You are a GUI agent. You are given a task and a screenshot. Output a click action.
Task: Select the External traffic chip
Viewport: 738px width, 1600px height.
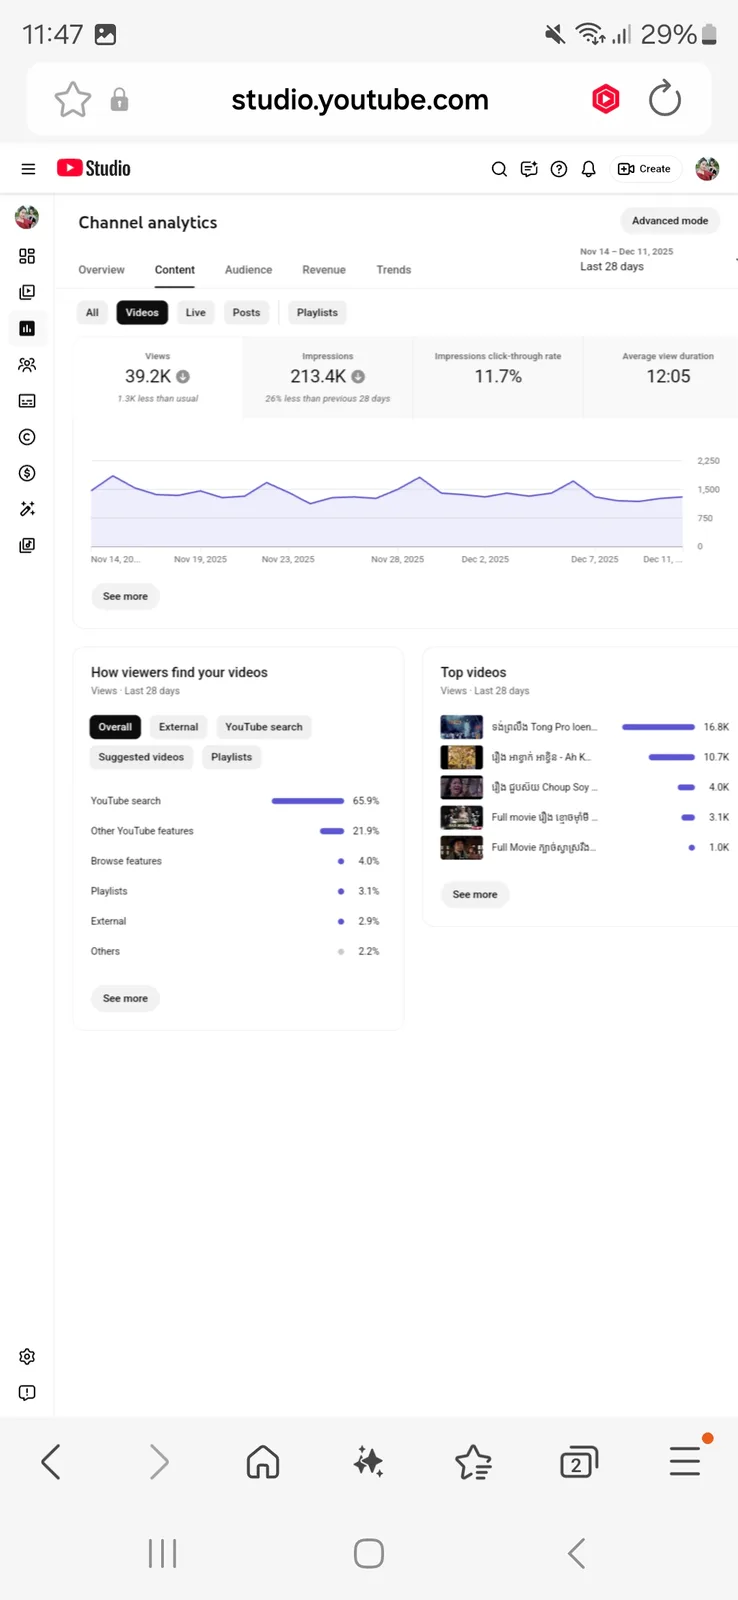(x=179, y=727)
